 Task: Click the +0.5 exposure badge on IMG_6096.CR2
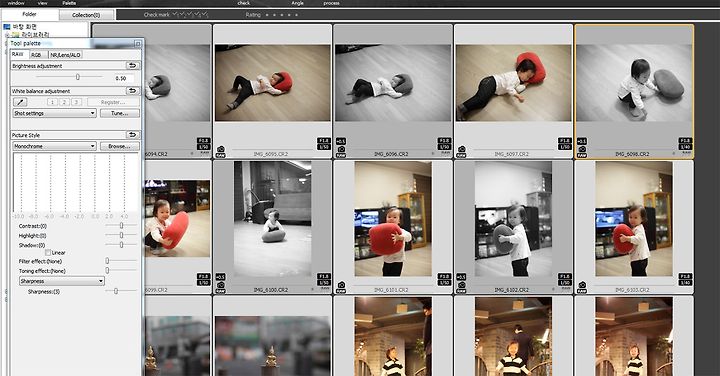[341, 141]
